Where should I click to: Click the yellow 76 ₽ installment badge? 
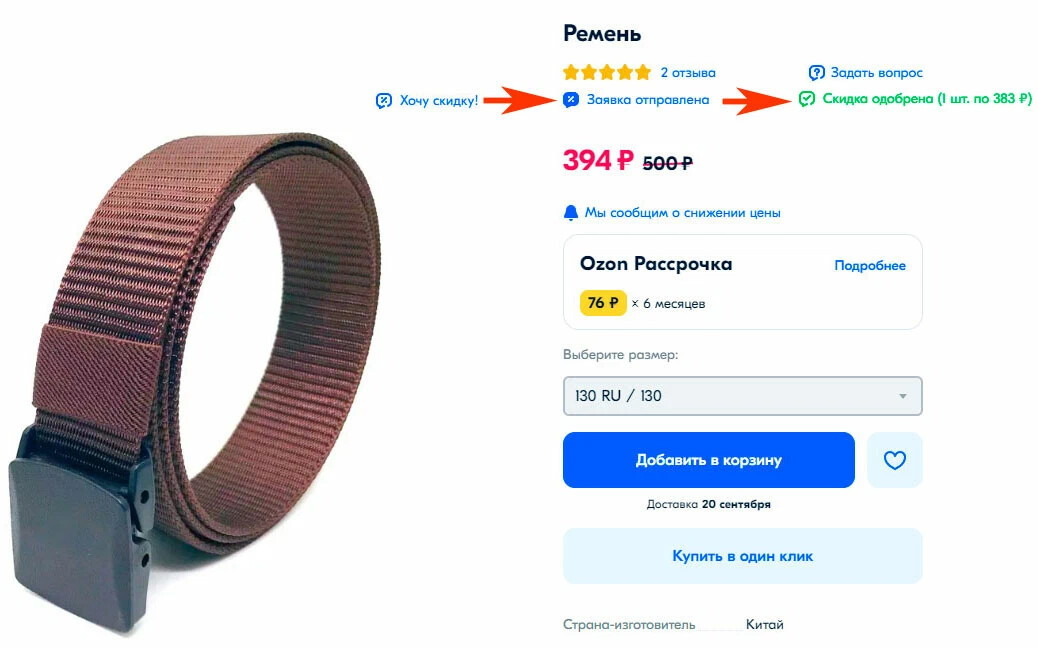click(x=603, y=303)
